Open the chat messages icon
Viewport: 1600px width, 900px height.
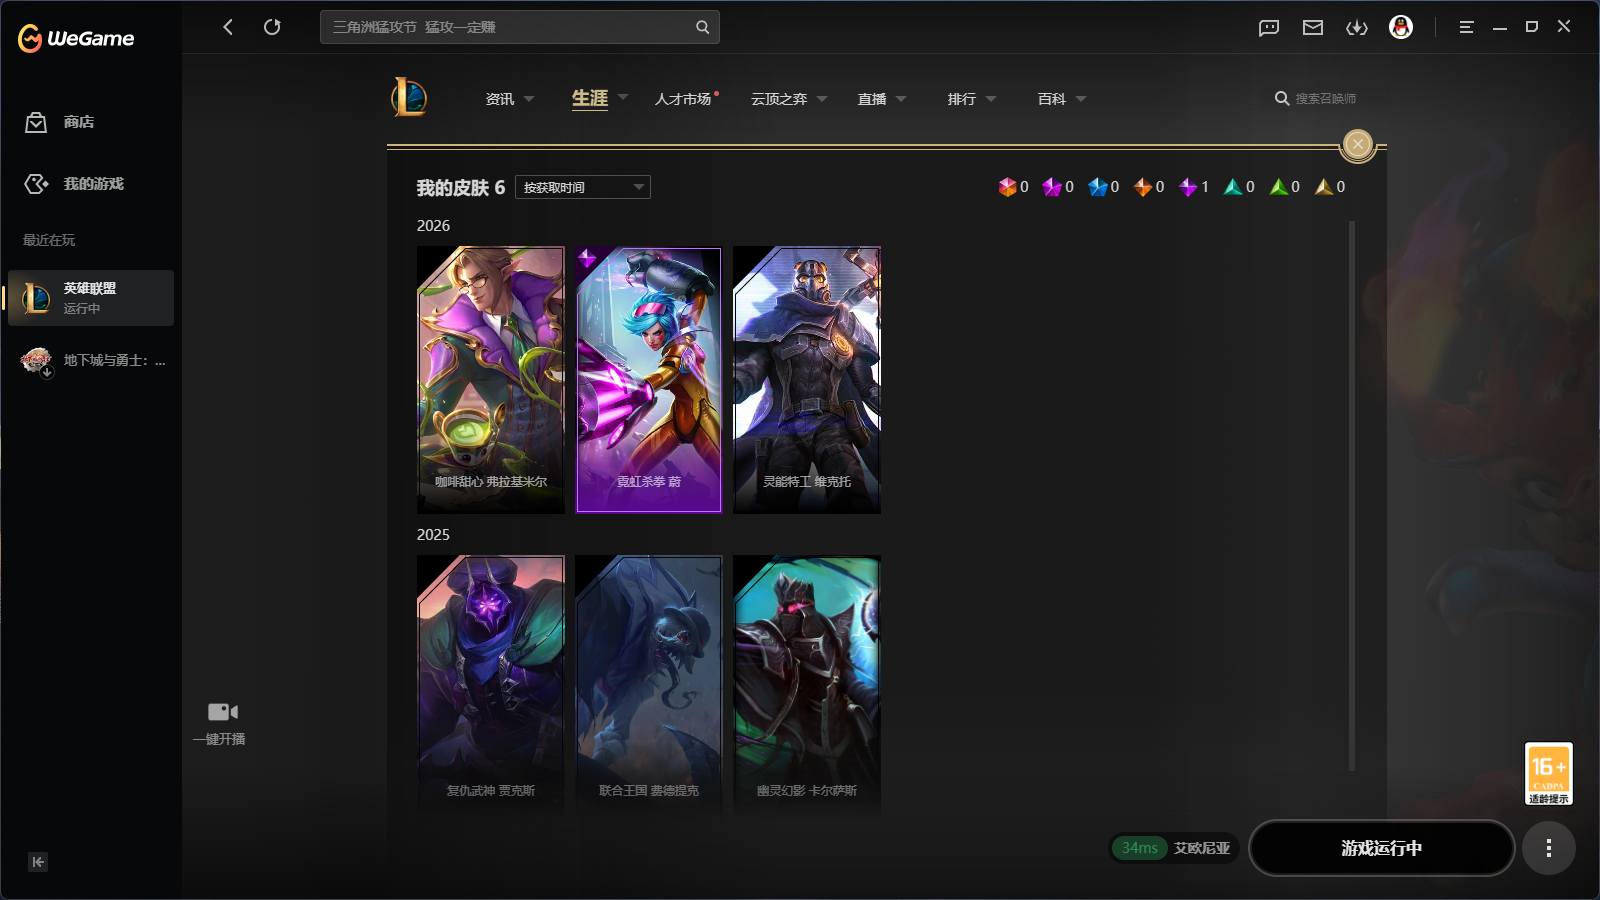tap(1269, 27)
